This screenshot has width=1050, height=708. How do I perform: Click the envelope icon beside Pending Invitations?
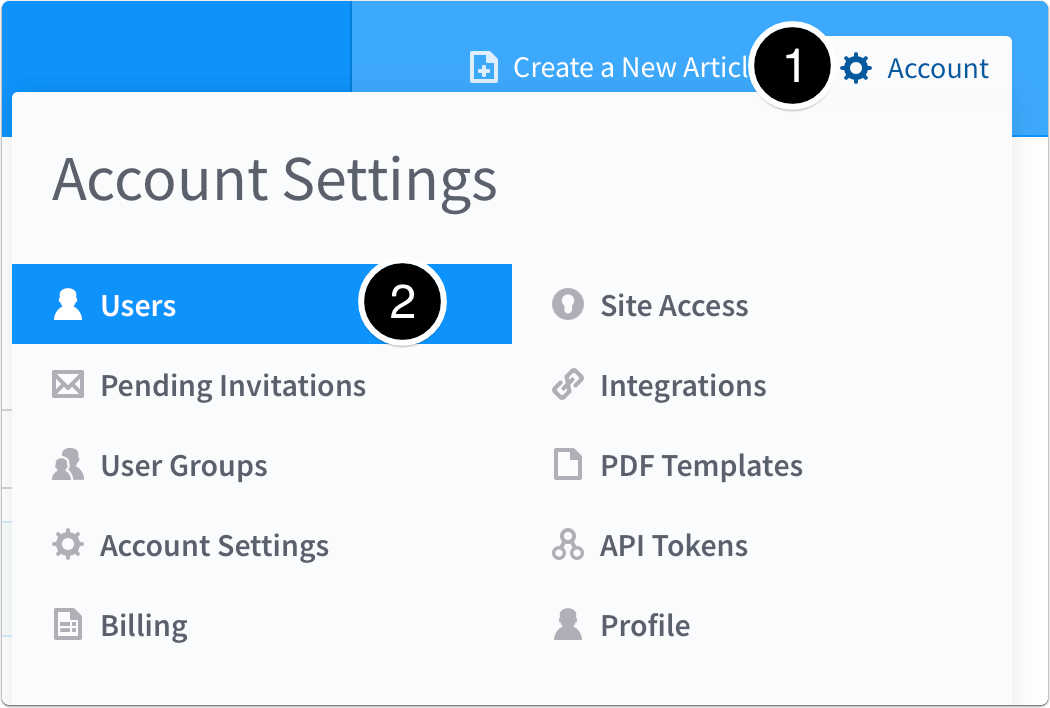click(x=66, y=385)
